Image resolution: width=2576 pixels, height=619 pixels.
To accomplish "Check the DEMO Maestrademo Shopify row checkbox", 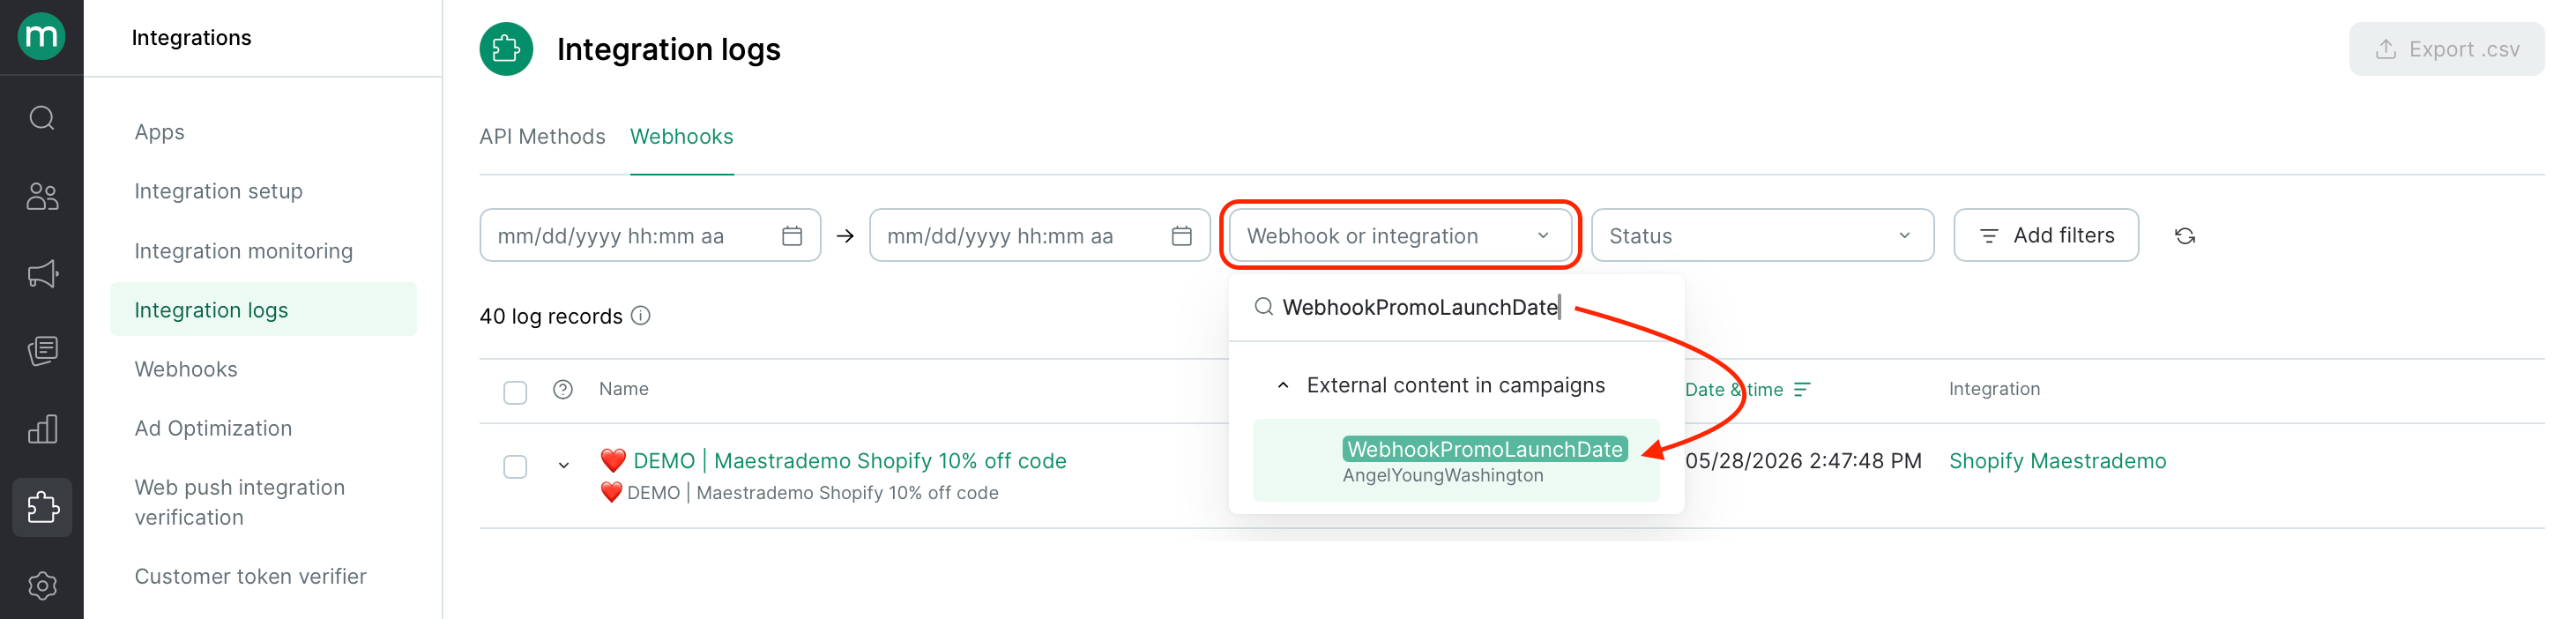I will coord(515,466).
